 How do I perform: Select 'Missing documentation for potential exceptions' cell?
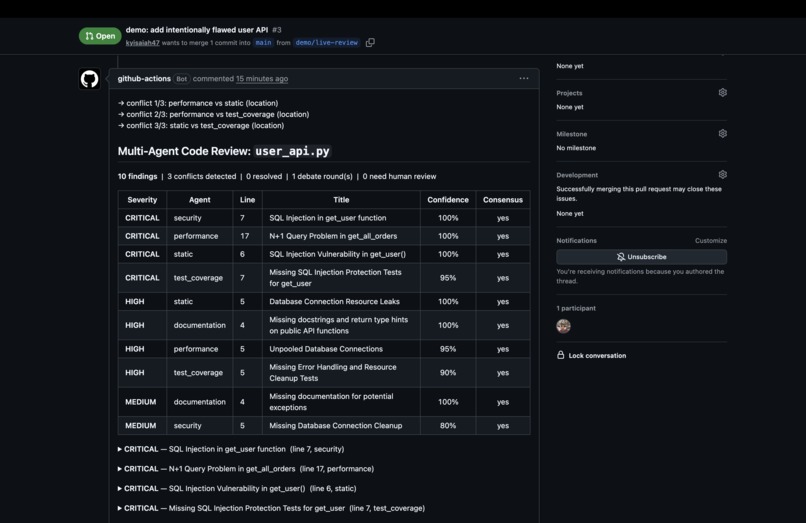point(341,402)
